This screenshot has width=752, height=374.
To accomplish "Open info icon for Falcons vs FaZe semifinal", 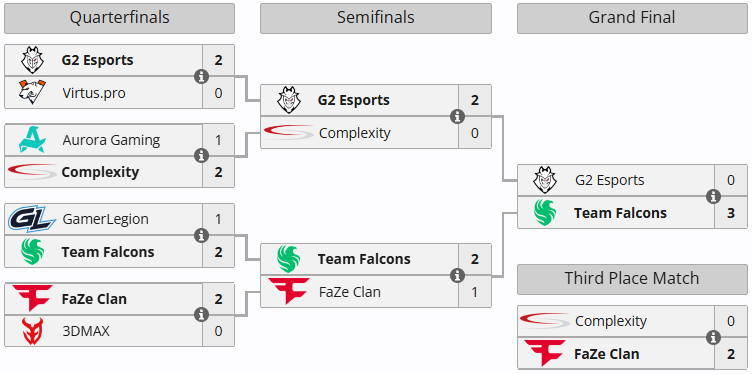I will pos(458,275).
